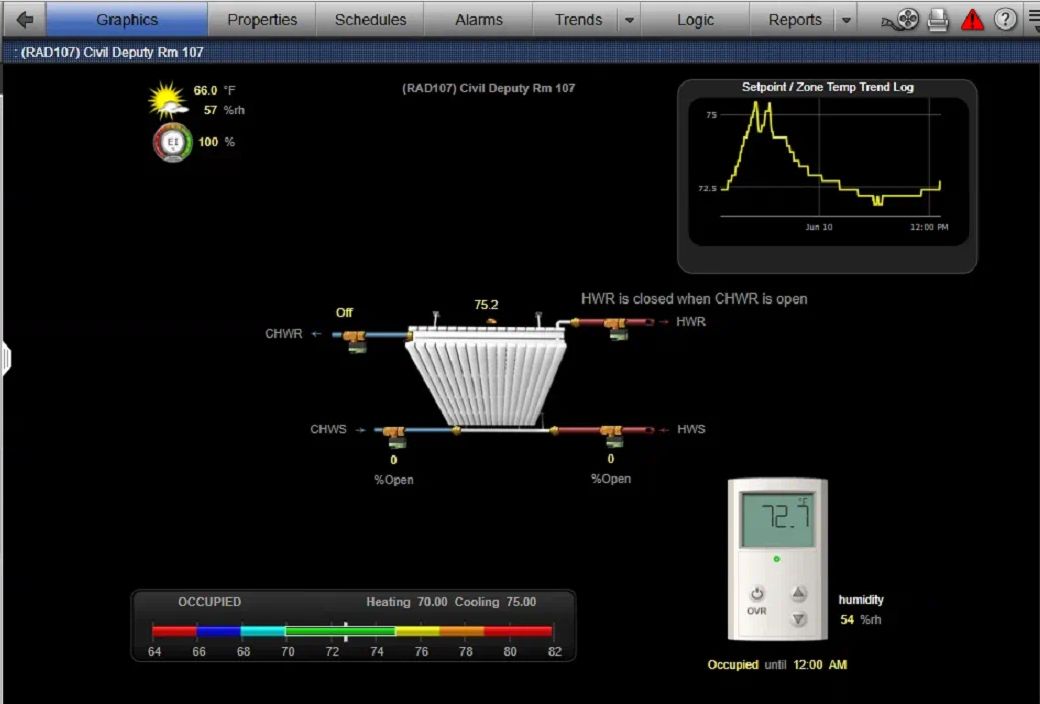This screenshot has width=1040, height=704.
Task: Expand the Trends dropdown arrow
Action: point(629,20)
